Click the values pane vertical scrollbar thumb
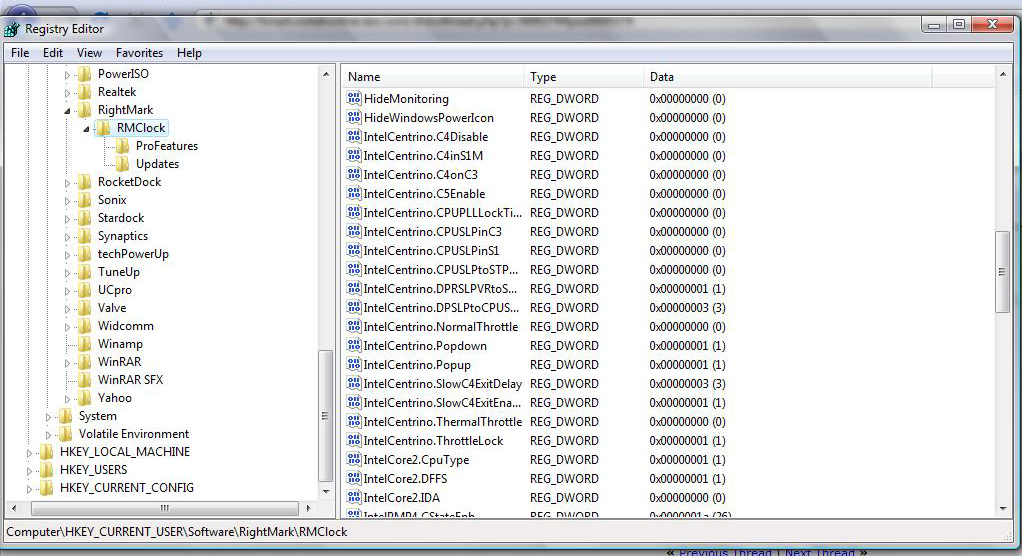 [x=1002, y=272]
